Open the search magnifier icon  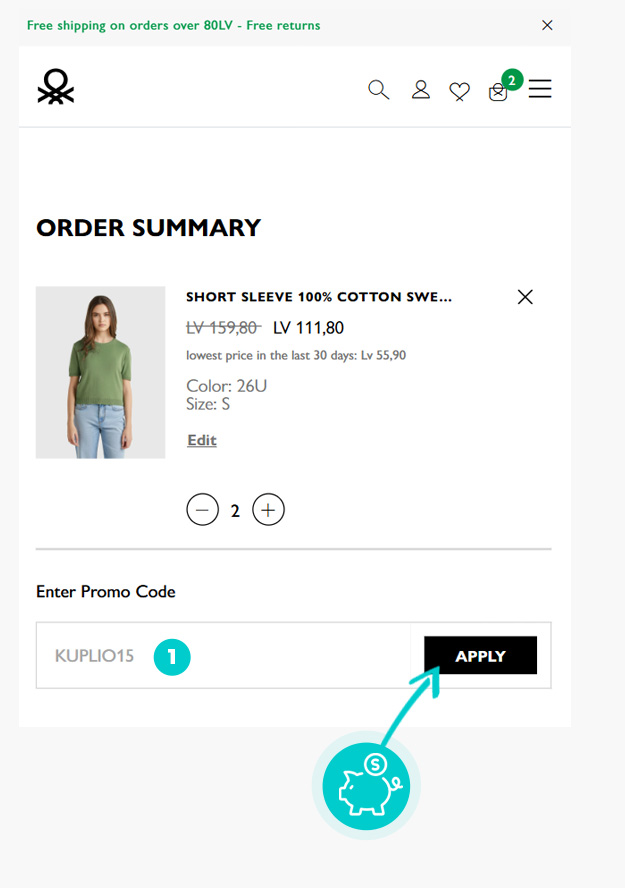[378, 89]
